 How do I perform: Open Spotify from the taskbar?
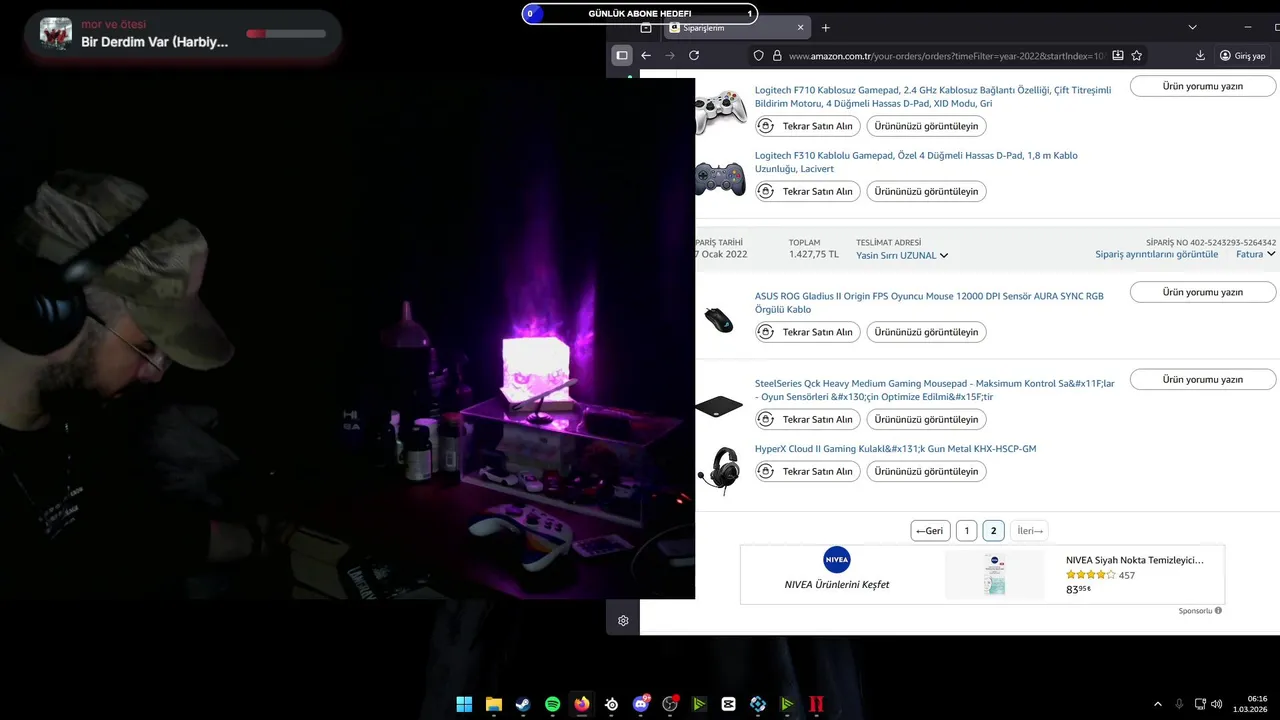pos(553,704)
